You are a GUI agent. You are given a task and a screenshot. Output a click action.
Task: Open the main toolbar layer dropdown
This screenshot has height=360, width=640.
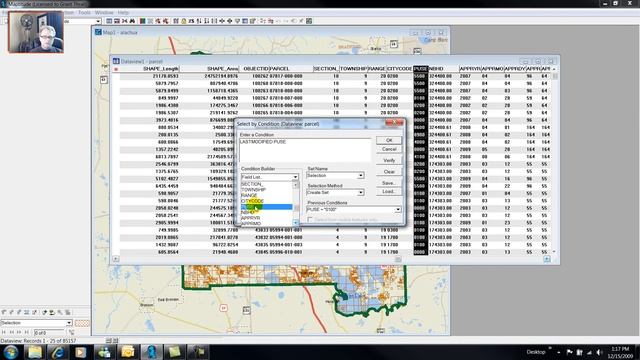pyautogui.click(x=98, y=21)
